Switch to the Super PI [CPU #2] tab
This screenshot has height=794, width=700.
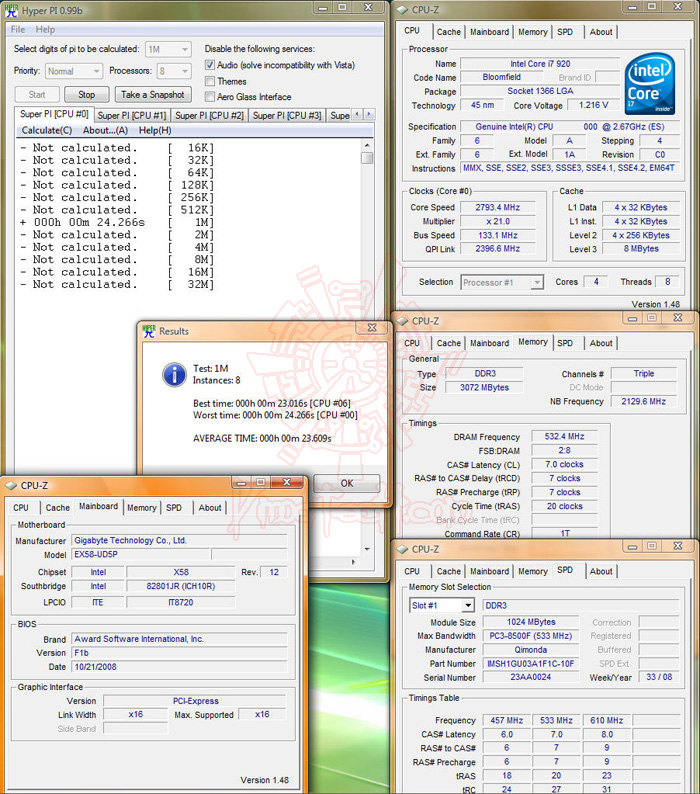point(209,115)
